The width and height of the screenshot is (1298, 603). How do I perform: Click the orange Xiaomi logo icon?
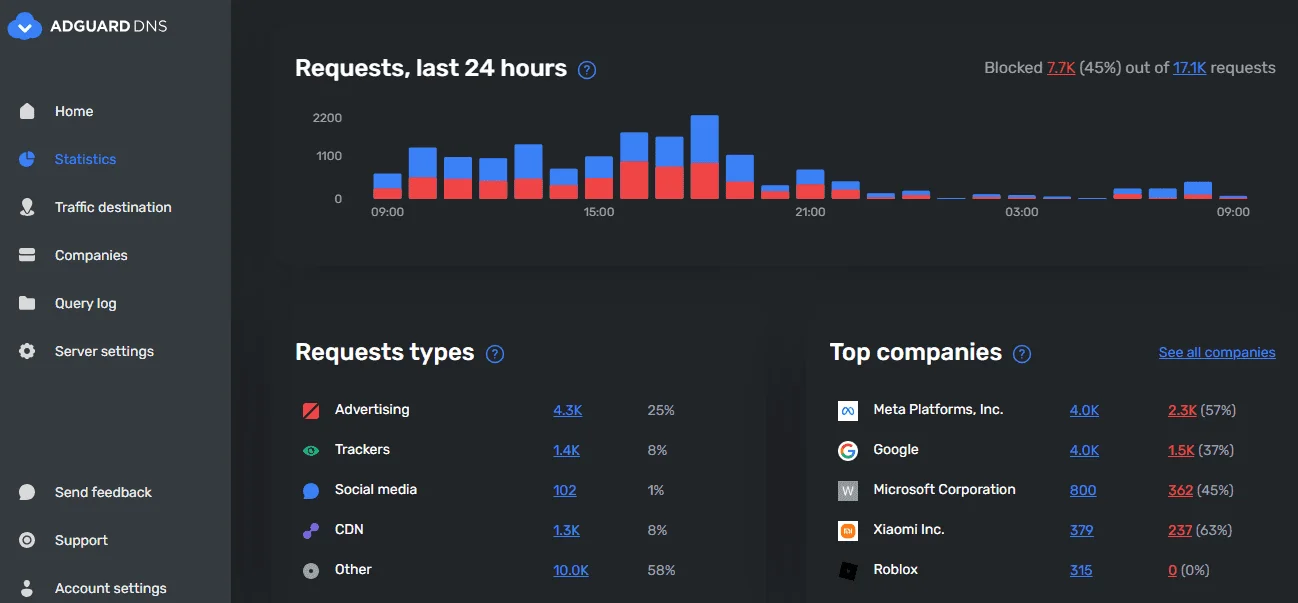pos(848,531)
